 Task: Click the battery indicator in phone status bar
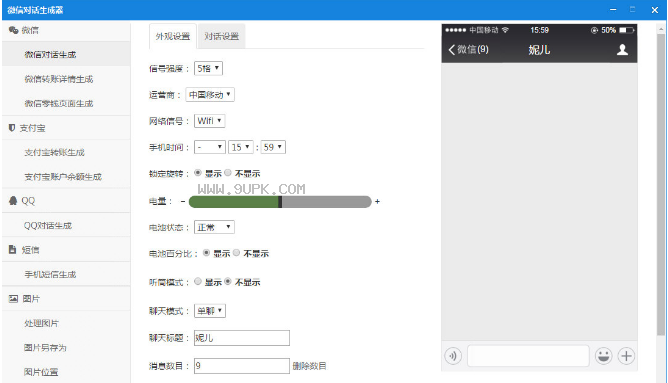point(627,30)
